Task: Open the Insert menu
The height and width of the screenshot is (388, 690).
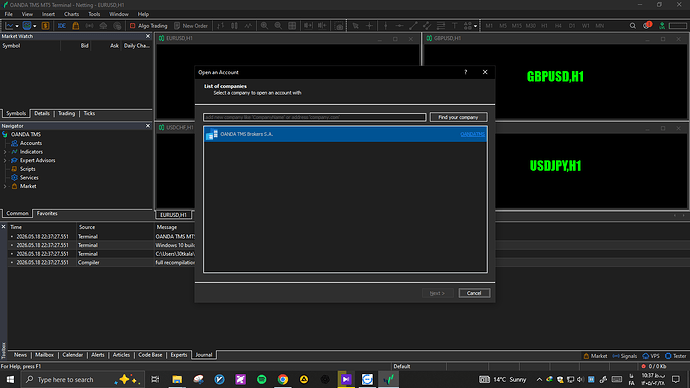Action: click(x=48, y=14)
